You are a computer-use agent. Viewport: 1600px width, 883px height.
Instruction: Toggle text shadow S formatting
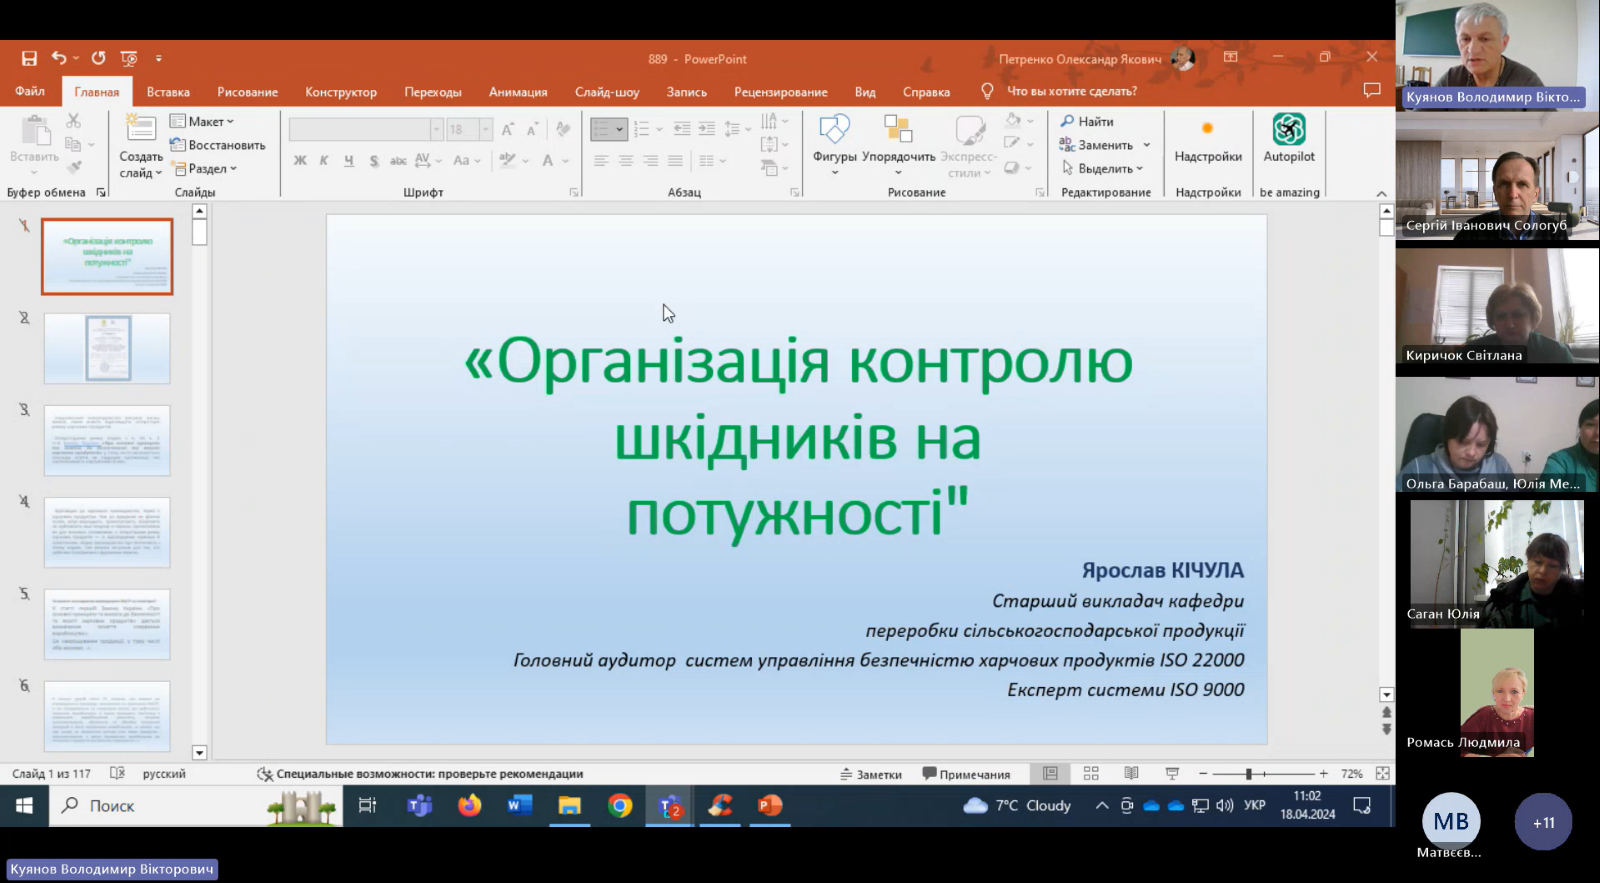click(x=373, y=160)
